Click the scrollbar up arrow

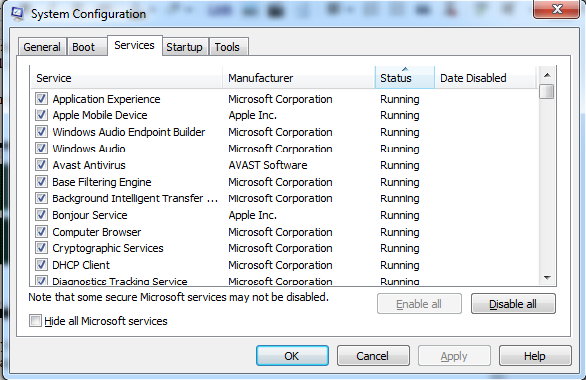pos(547,75)
